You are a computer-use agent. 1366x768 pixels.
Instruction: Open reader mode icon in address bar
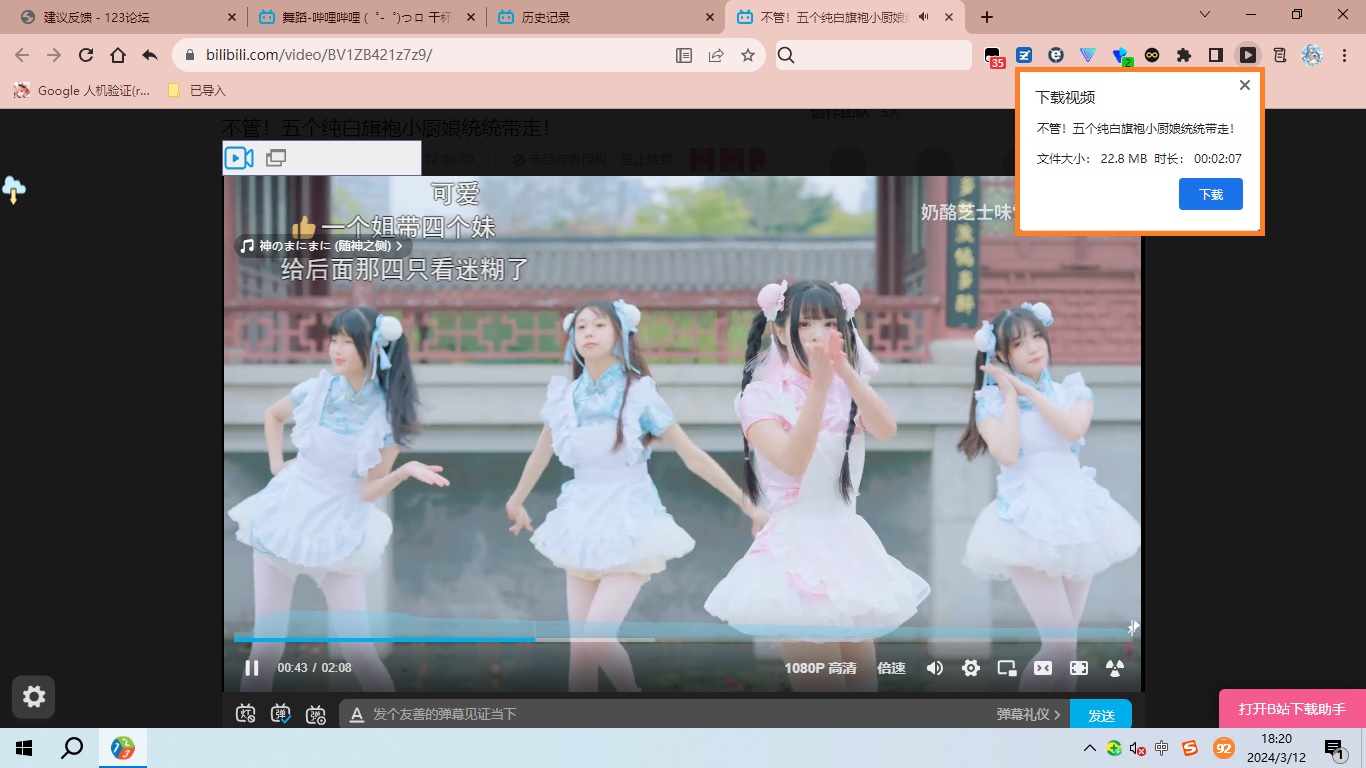pyautogui.click(x=684, y=56)
